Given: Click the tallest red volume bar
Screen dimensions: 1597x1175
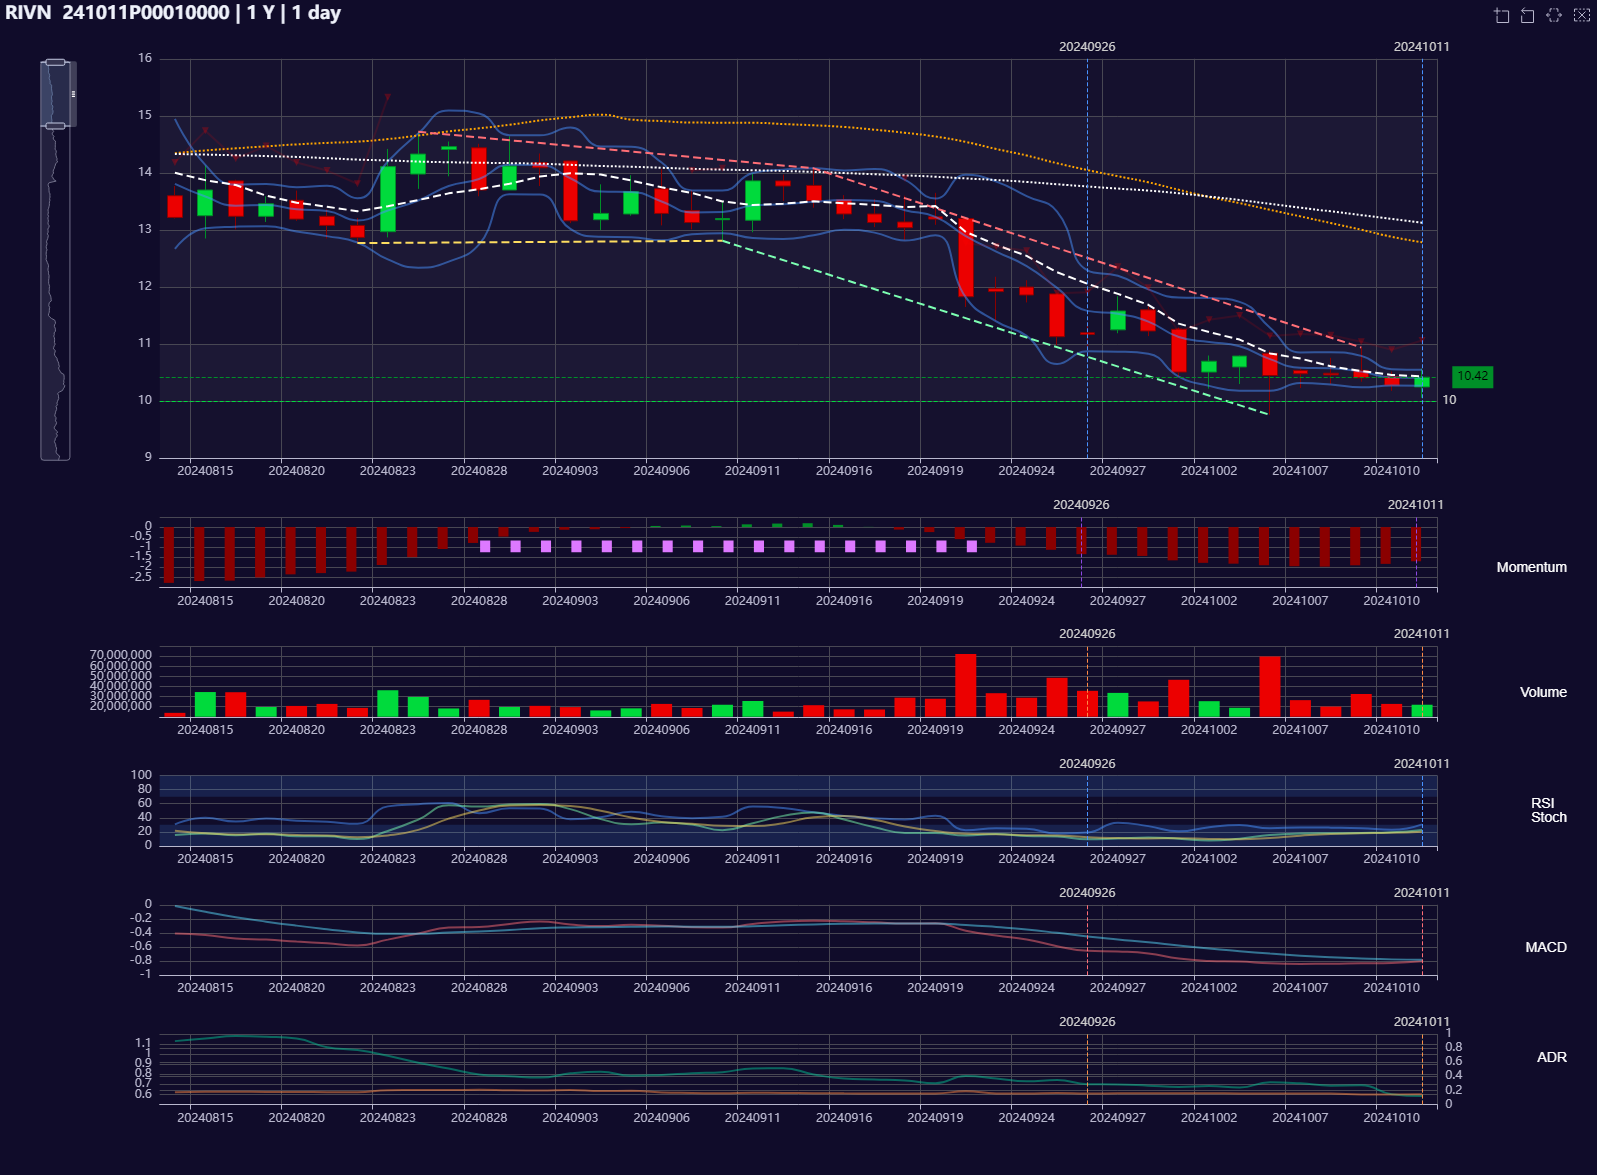Looking at the screenshot, I should pos(965,685).
